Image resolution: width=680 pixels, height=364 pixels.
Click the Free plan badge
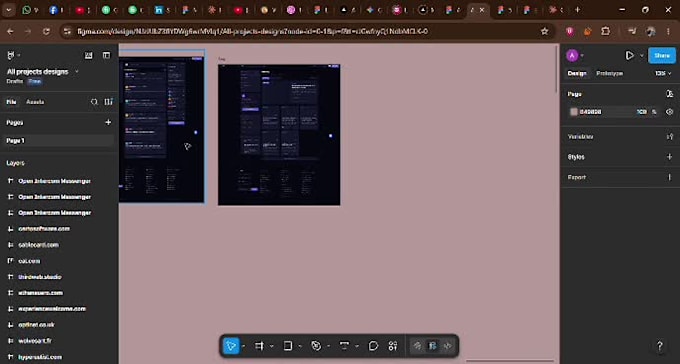pos(35,81)
